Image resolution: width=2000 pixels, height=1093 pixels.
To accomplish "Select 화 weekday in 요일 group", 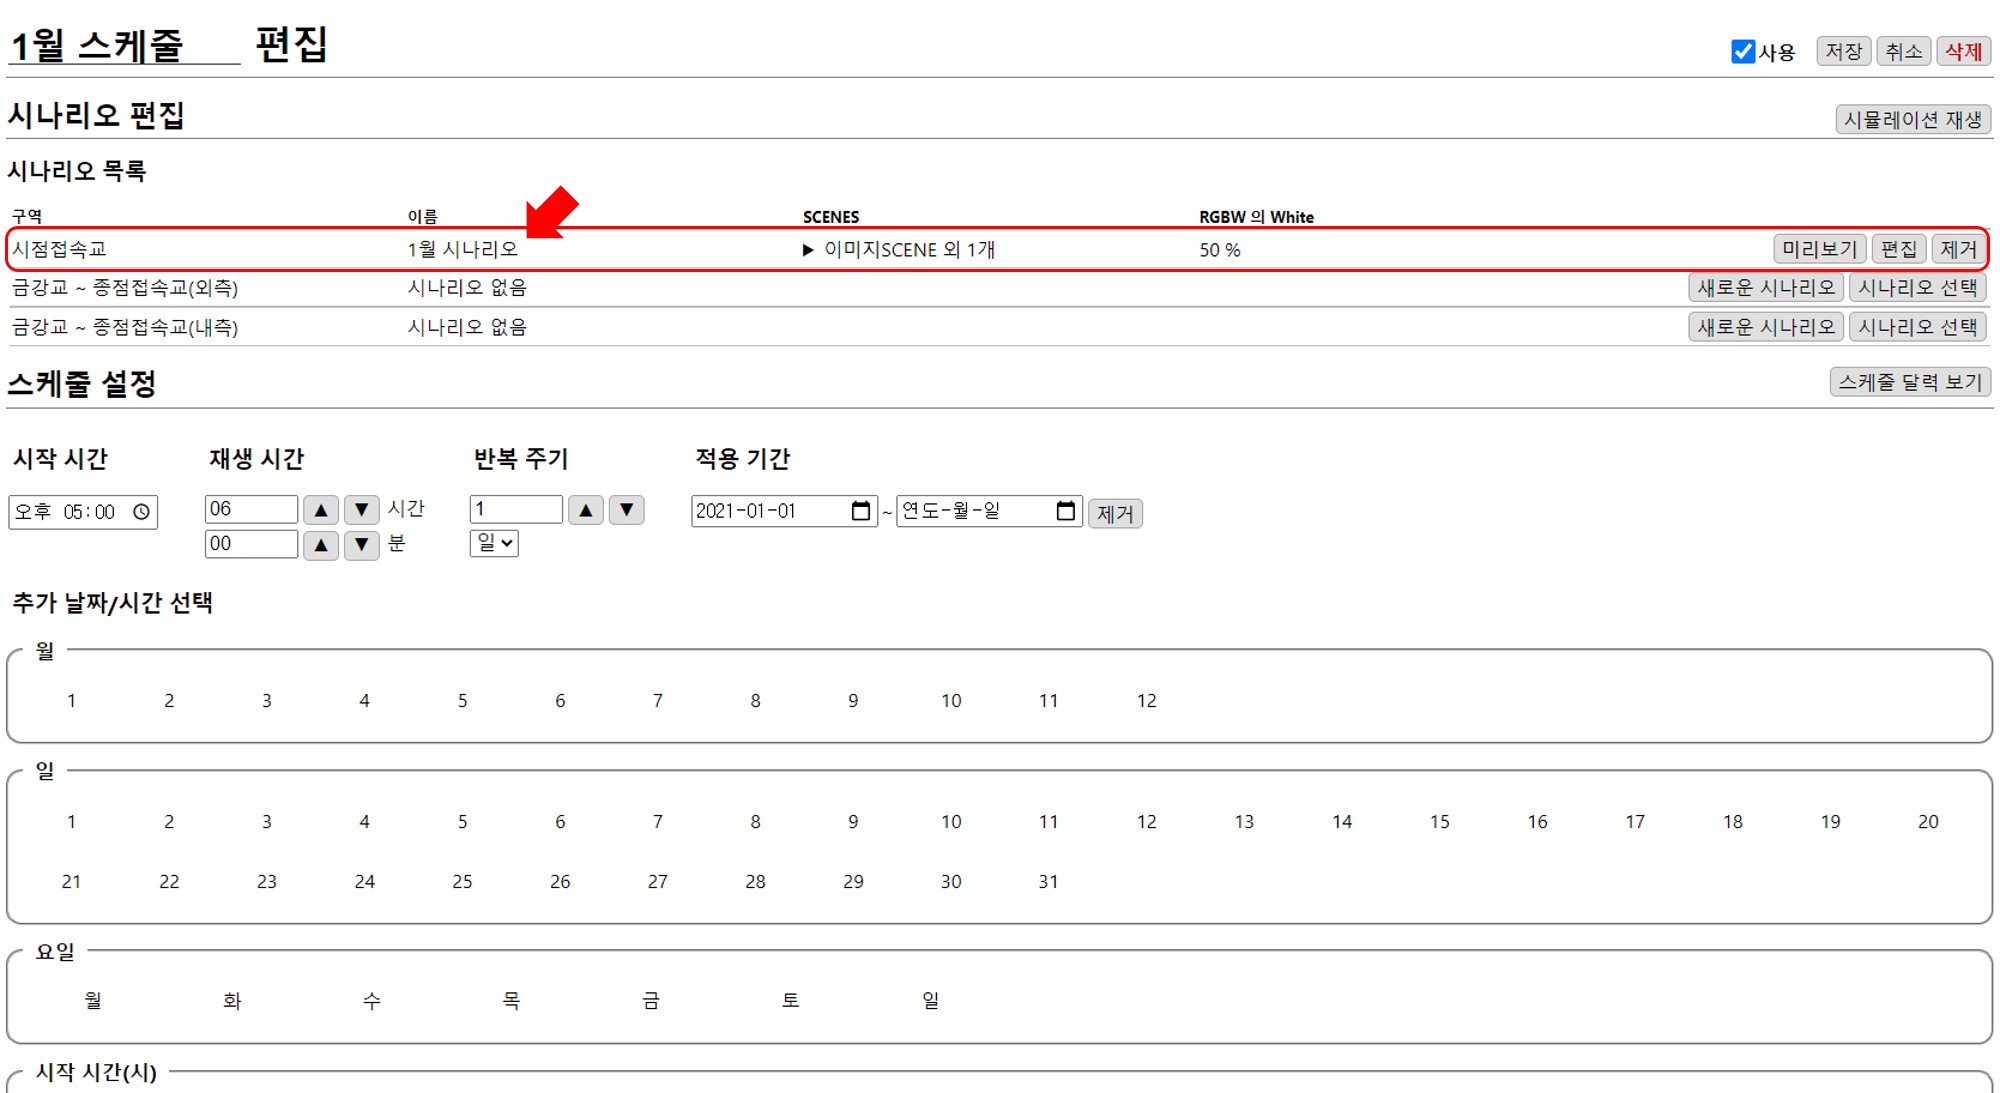I will 232,1001.
